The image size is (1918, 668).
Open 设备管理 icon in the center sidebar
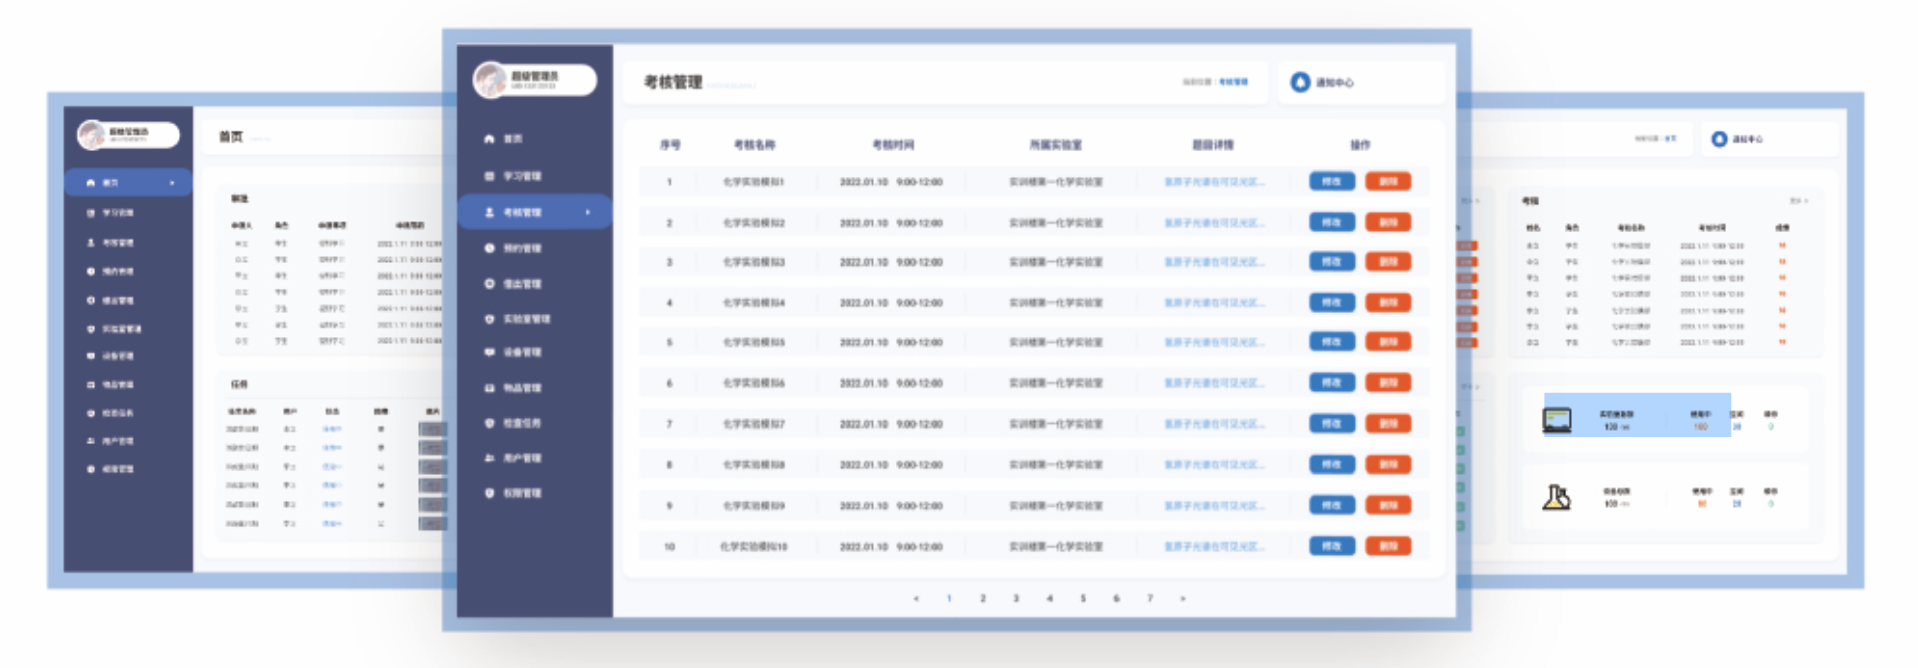coord(489,352)
